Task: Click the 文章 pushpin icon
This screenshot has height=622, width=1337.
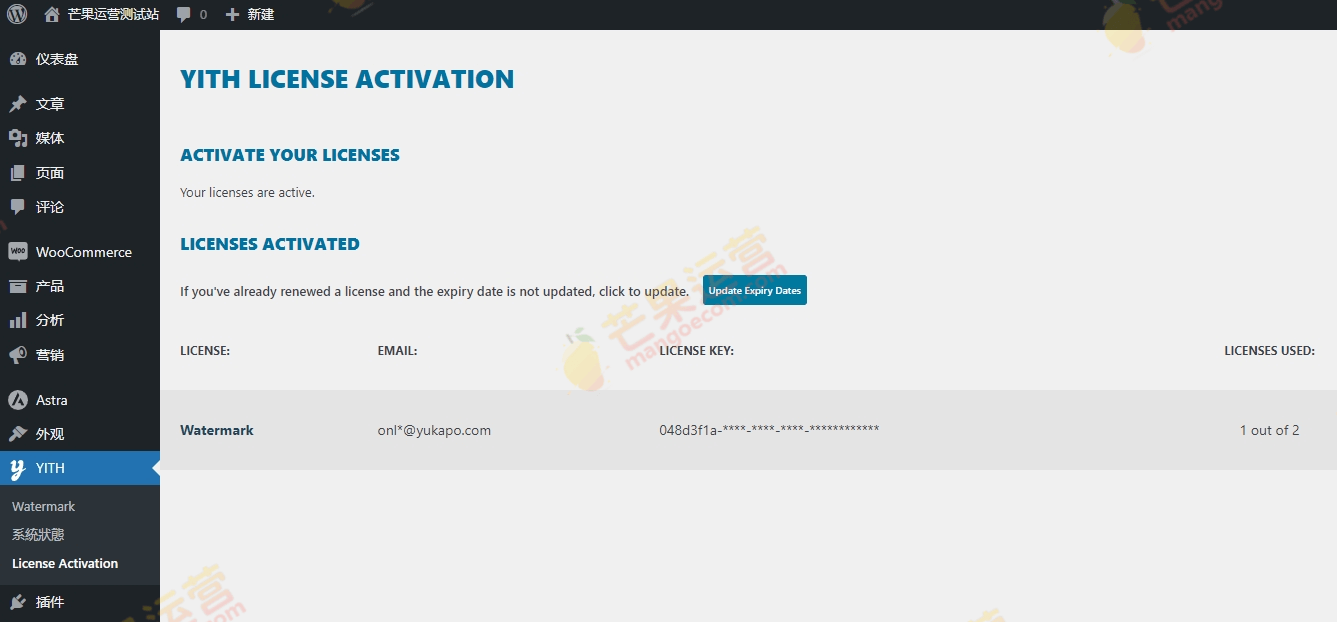Action: click(x=18, y=104)
